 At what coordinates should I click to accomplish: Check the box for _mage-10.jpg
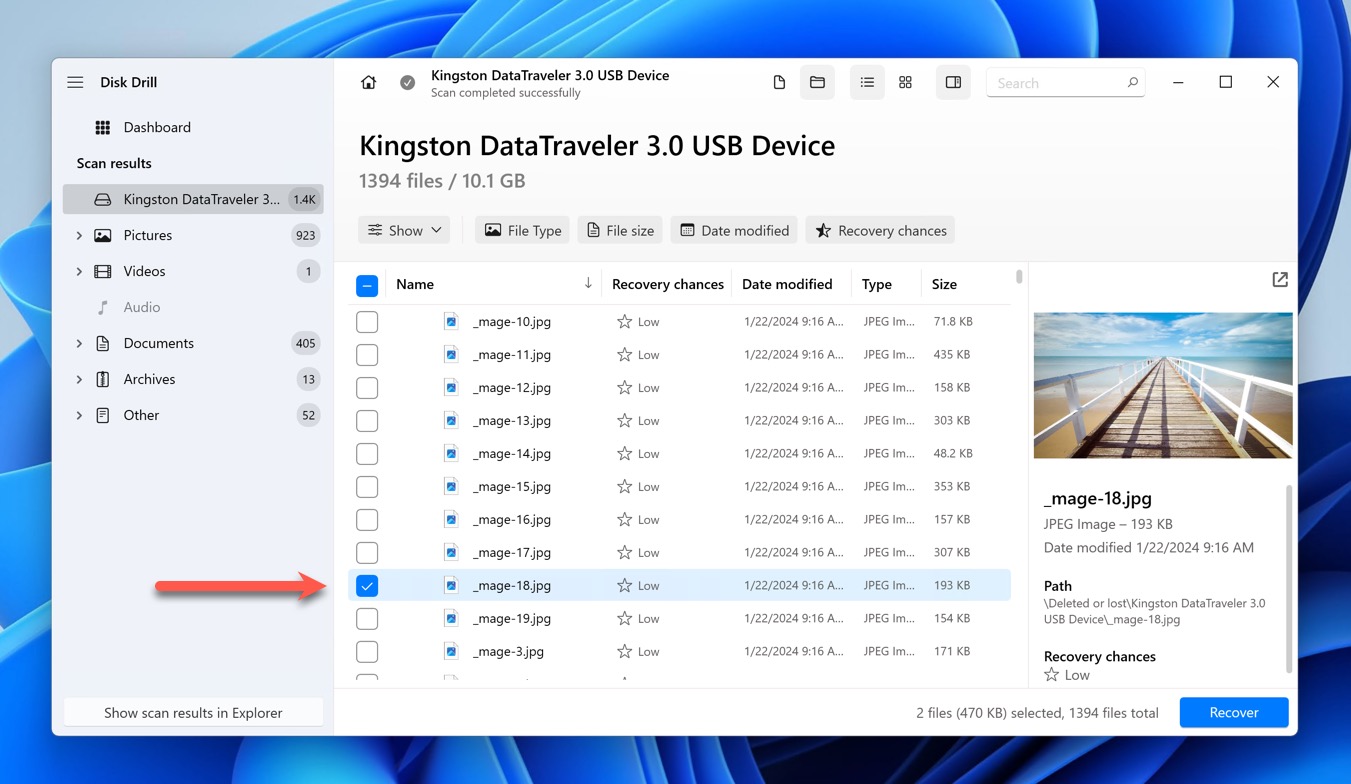click(x=367, y=322)
